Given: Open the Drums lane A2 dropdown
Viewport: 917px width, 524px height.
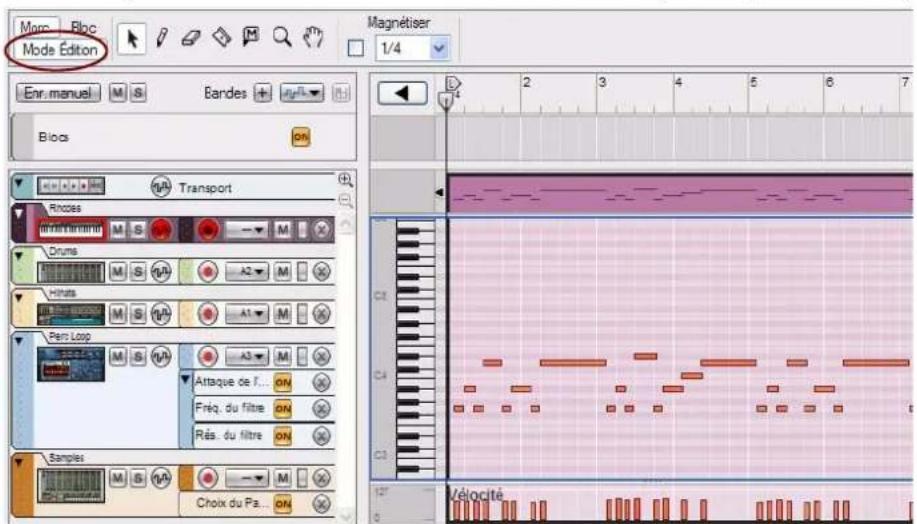Looking at the screenshot, I should click(x=247, y=272).
